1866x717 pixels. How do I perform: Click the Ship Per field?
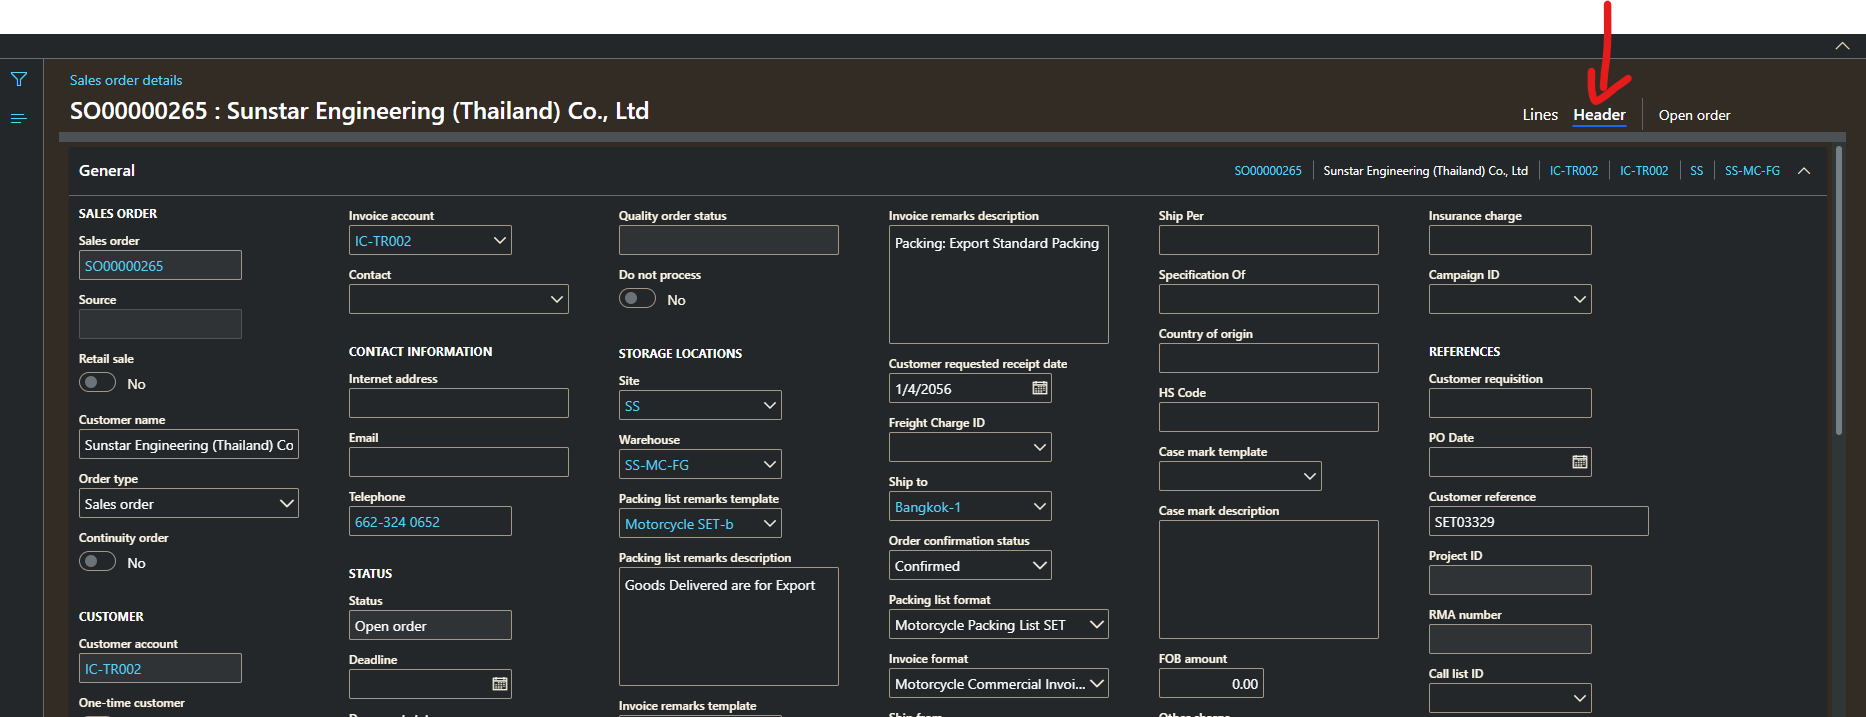(x=1268, y=240)
